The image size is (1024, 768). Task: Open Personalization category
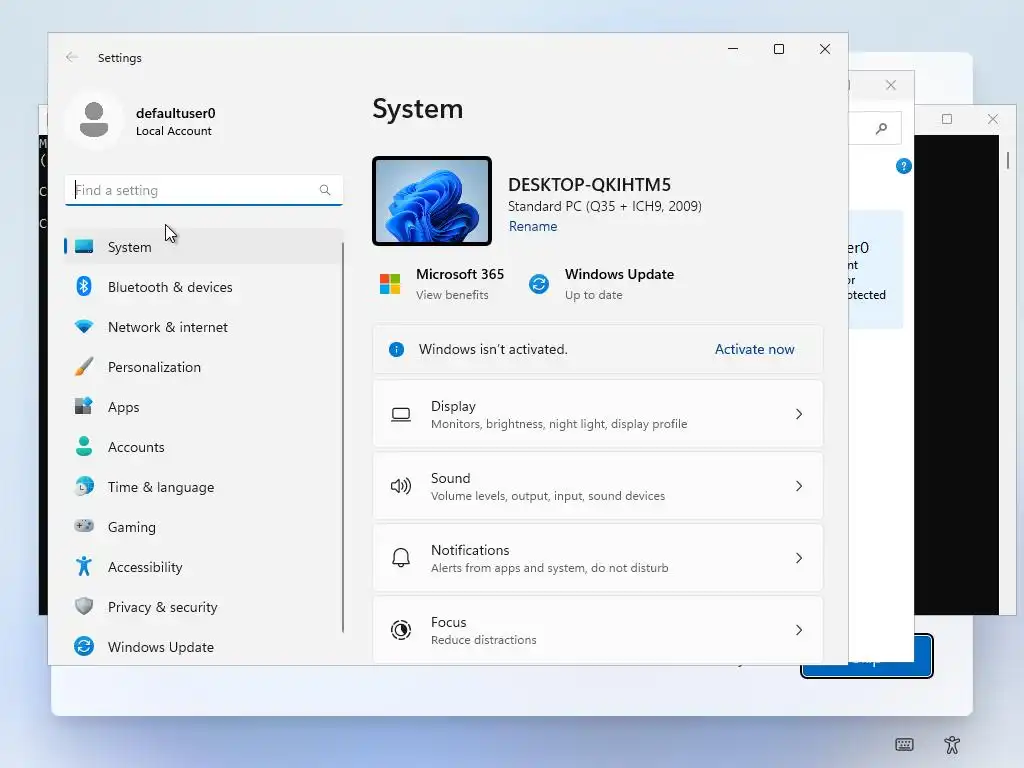pyautogui.click(x=154, y=367)
